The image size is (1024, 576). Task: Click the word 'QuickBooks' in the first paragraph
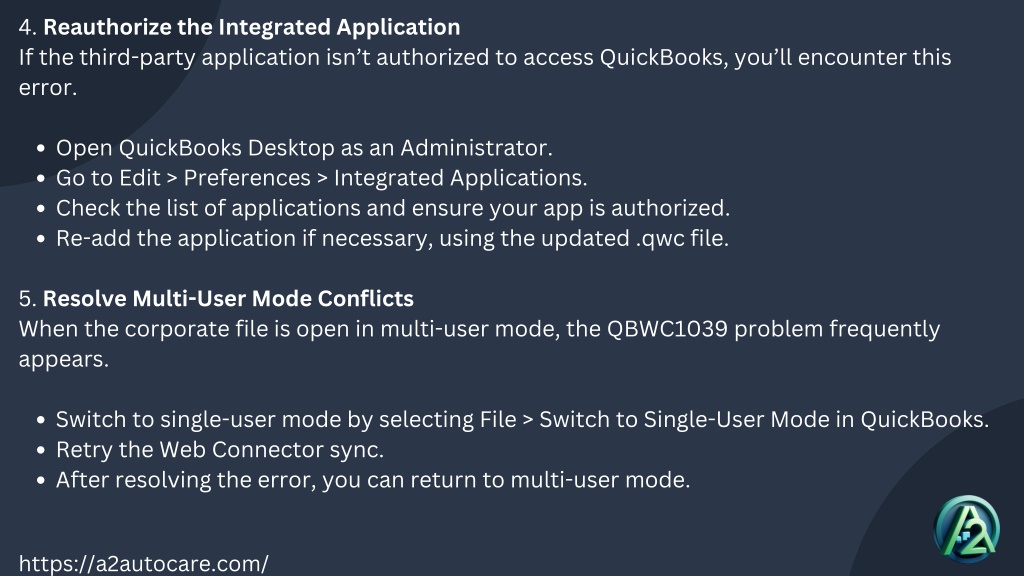663,57
